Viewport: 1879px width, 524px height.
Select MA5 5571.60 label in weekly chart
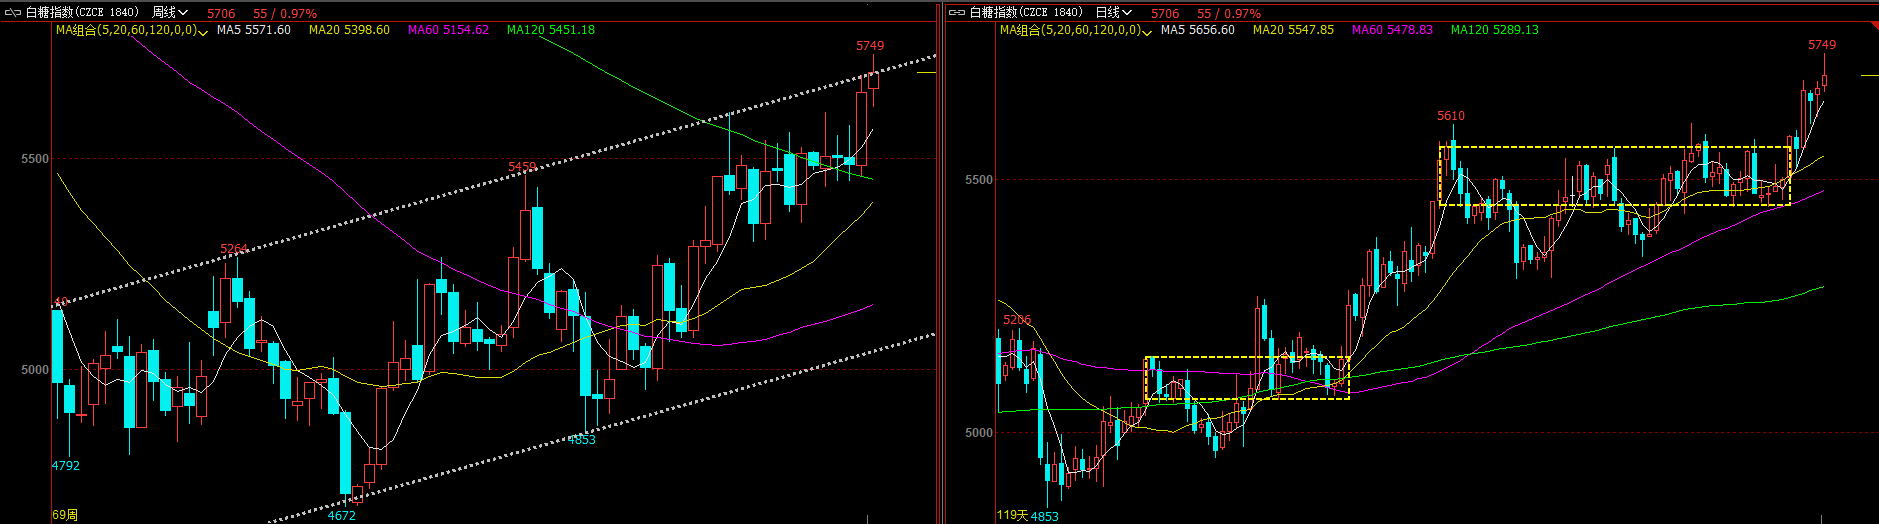click(254, 30)
